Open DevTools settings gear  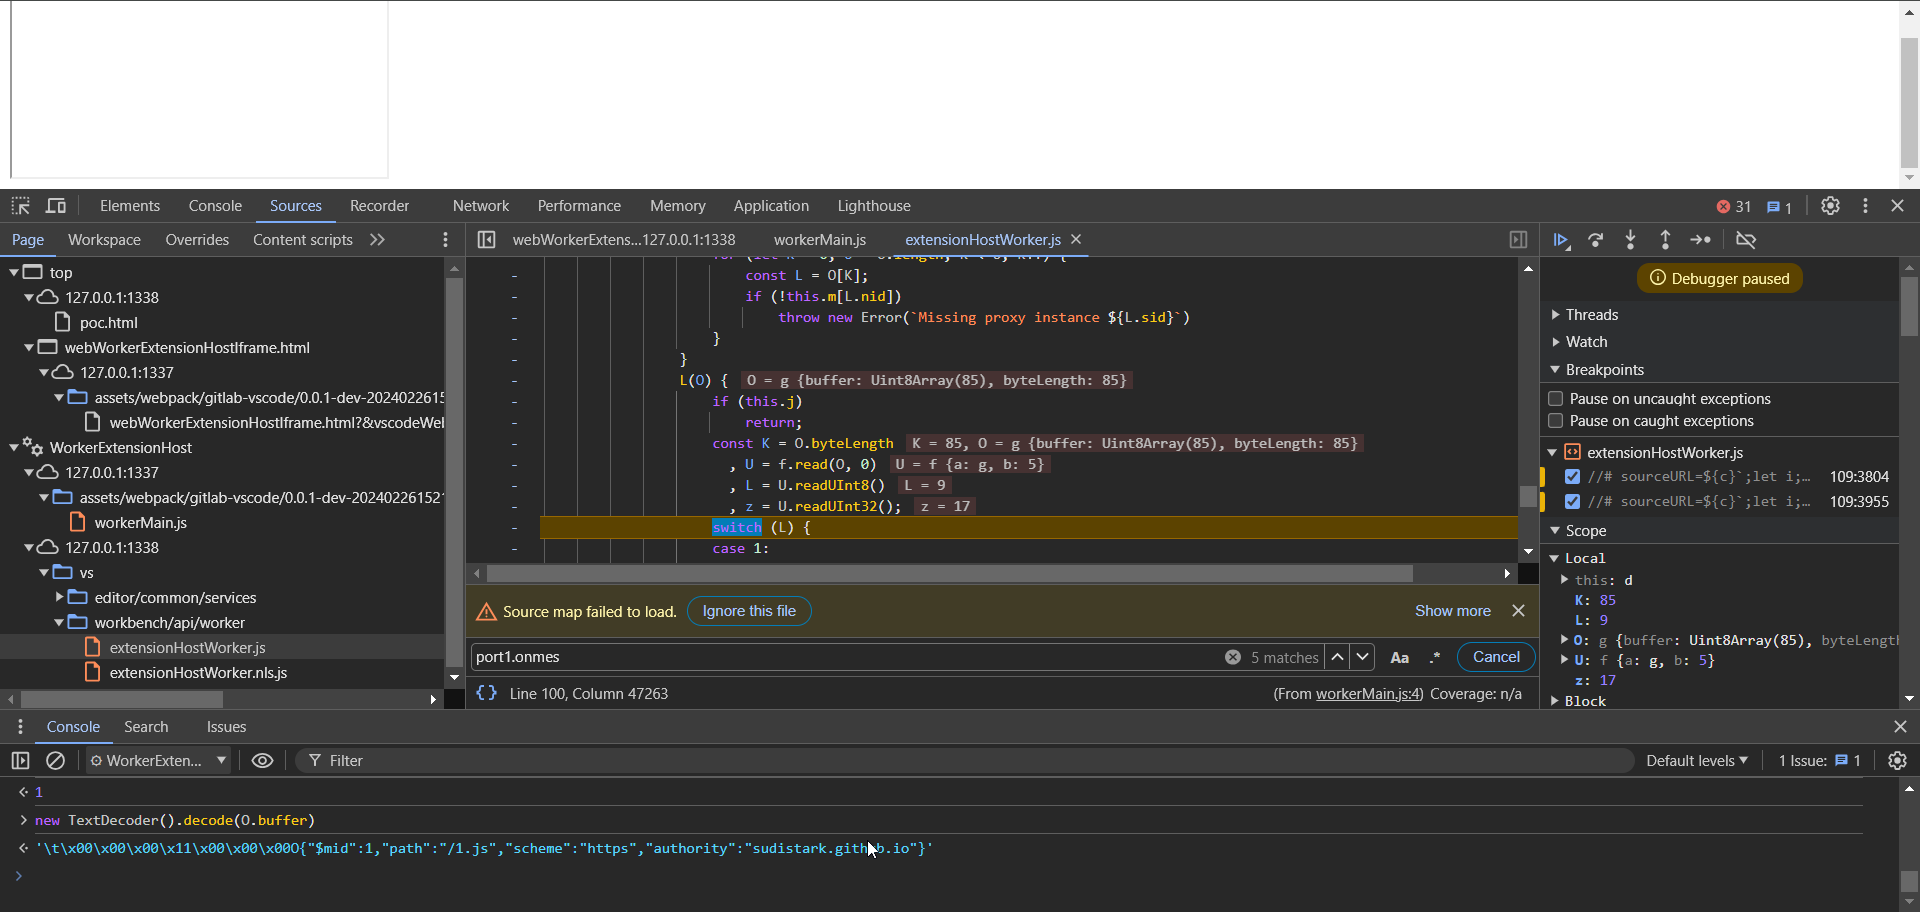[1830, 206]
